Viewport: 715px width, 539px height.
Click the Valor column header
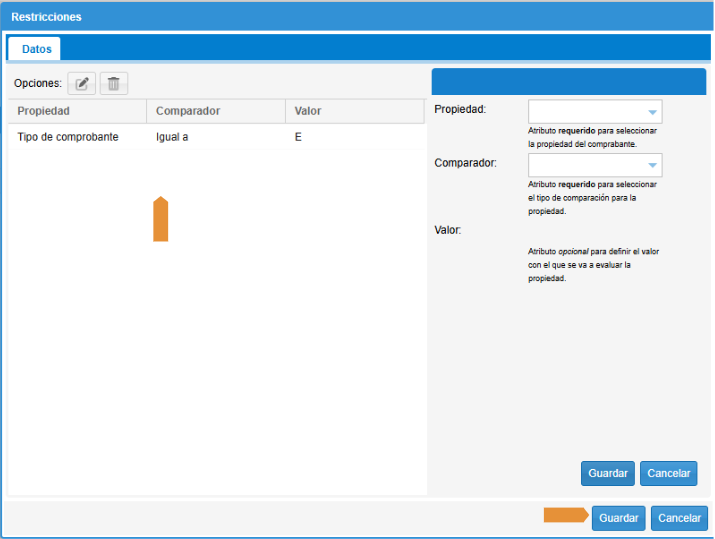point(308,111)
